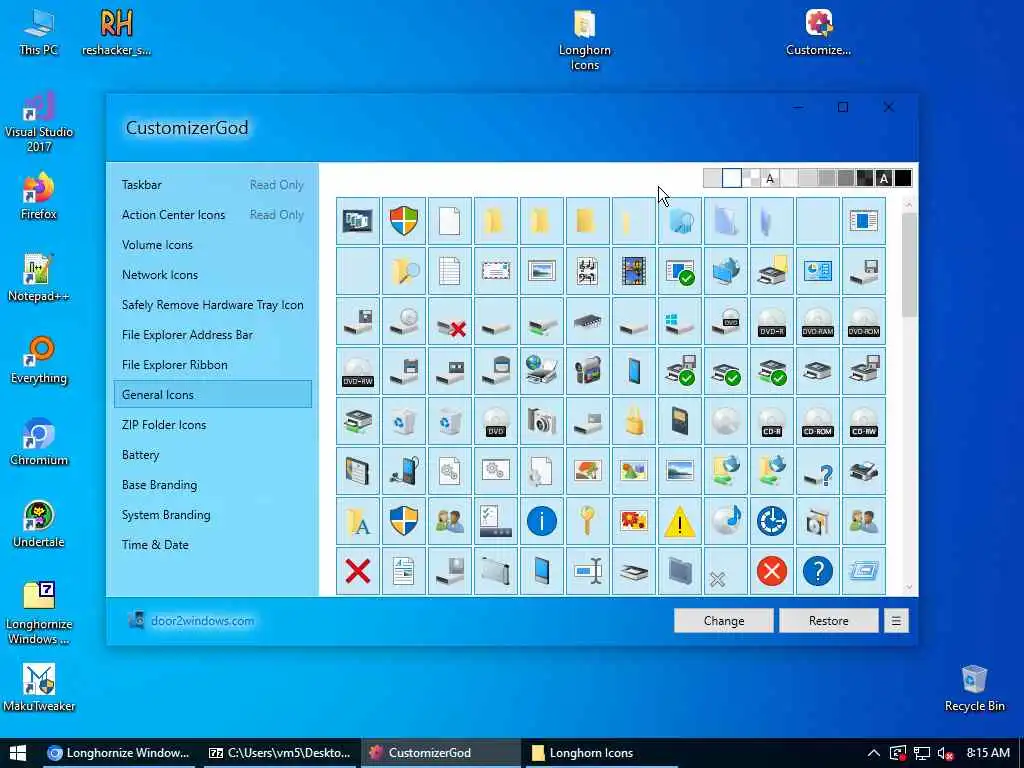
Task: Open the Network Icons category
Action: (212, 275)
